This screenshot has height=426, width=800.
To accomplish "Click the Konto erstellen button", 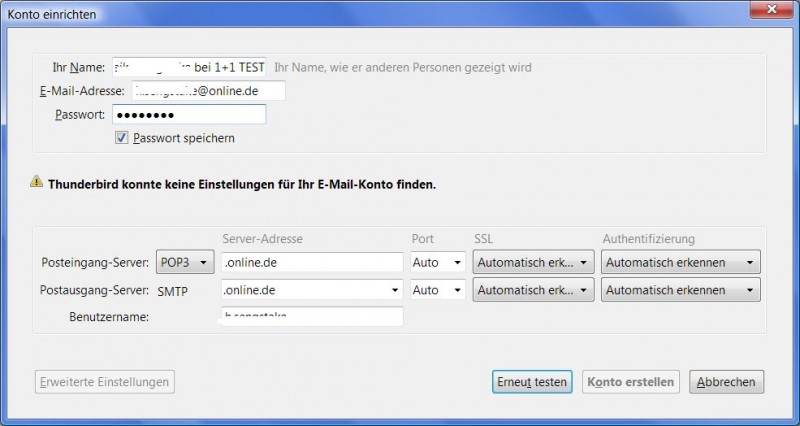I will (x=631, y=382).
